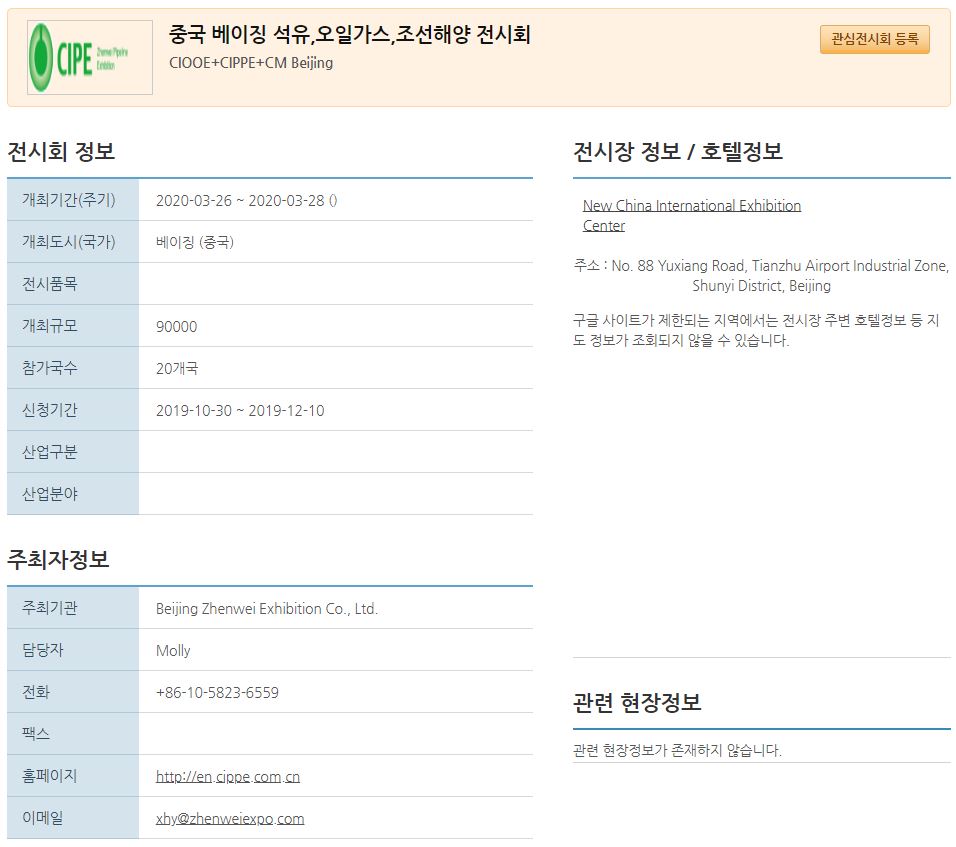Click the organizer Beijing Zhenwei Exhibition Co., Ltd.

(266, 609)
